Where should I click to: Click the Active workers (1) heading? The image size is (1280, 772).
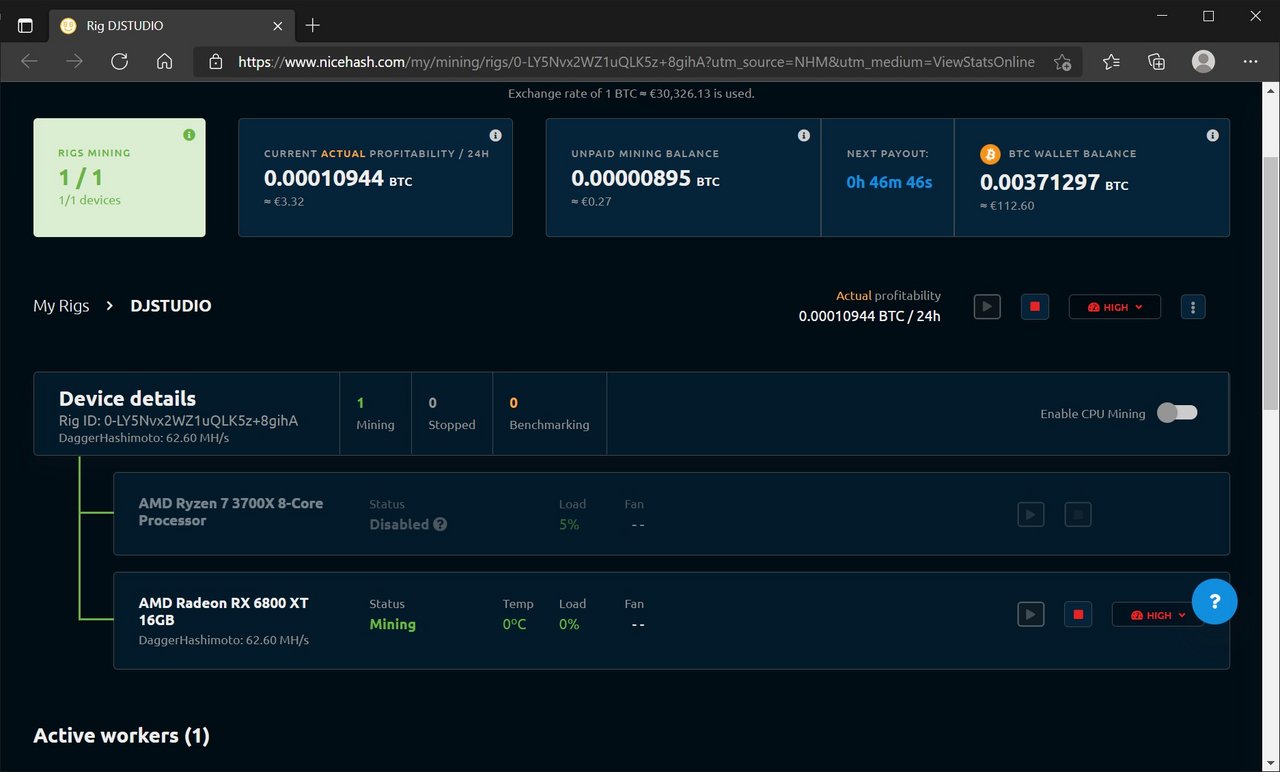121,735
